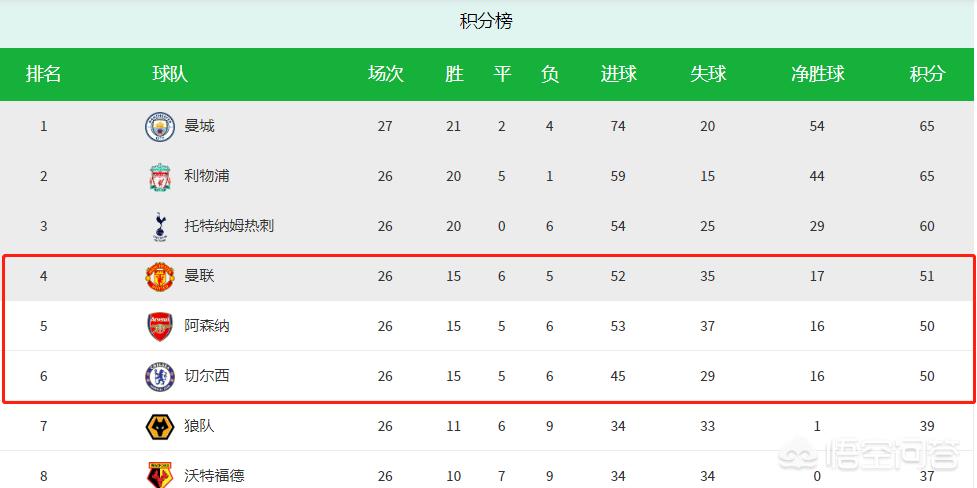Screen dimensions: 977x488
Task: Click the 进球 column header
Action: click(618, 74)
